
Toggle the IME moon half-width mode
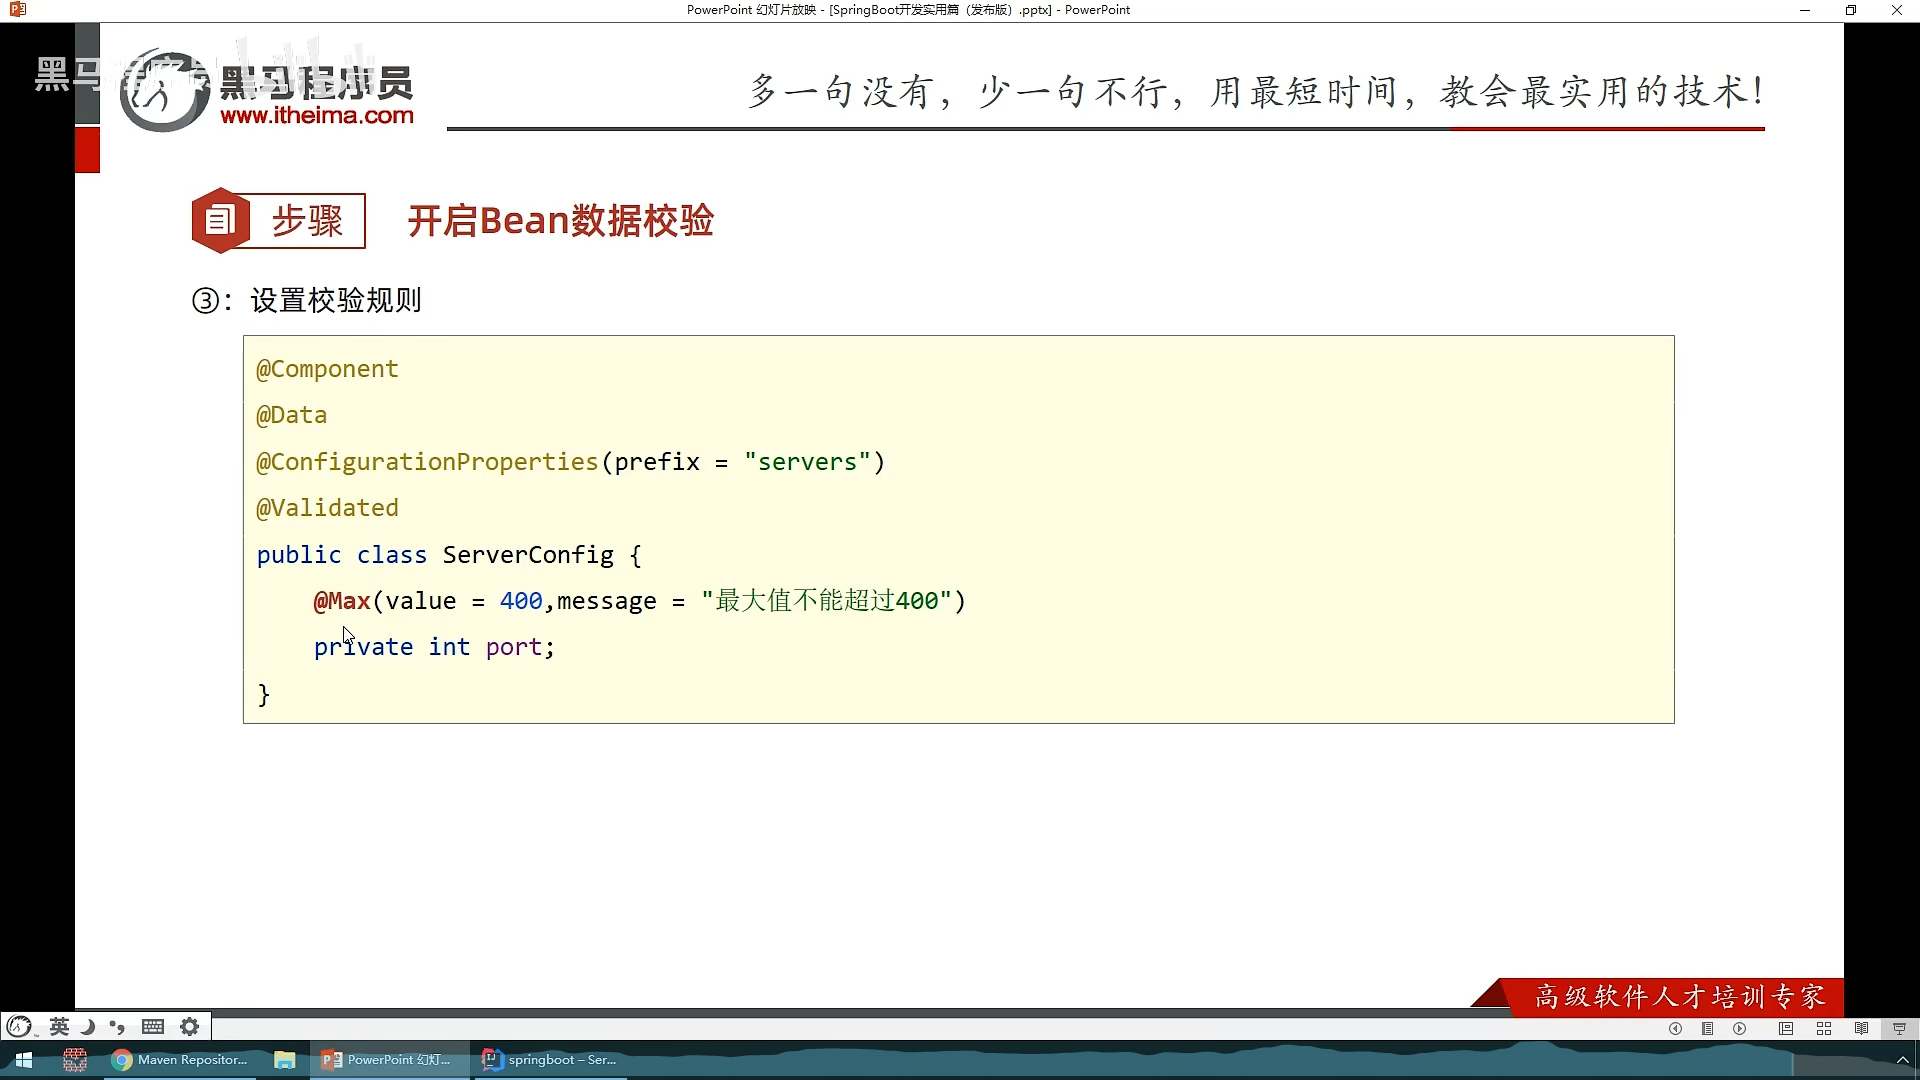(x=88, y=1026)
